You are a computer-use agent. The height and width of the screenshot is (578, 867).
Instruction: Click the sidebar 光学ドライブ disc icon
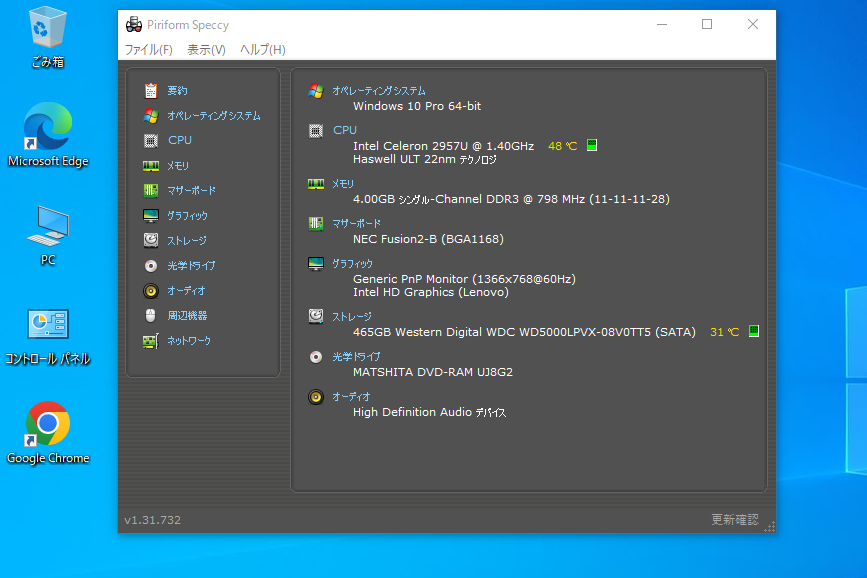click(151, 266)
